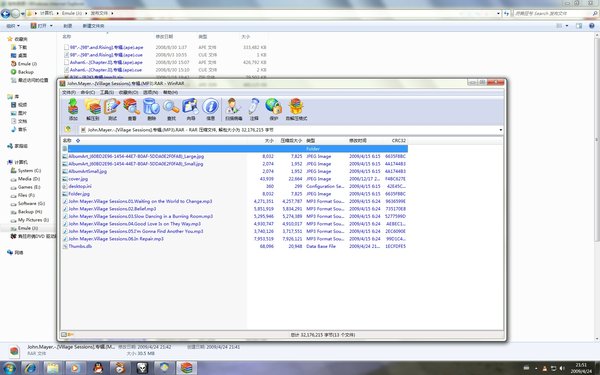Open WinRAR Commands (命令) menu

(88, 93)
